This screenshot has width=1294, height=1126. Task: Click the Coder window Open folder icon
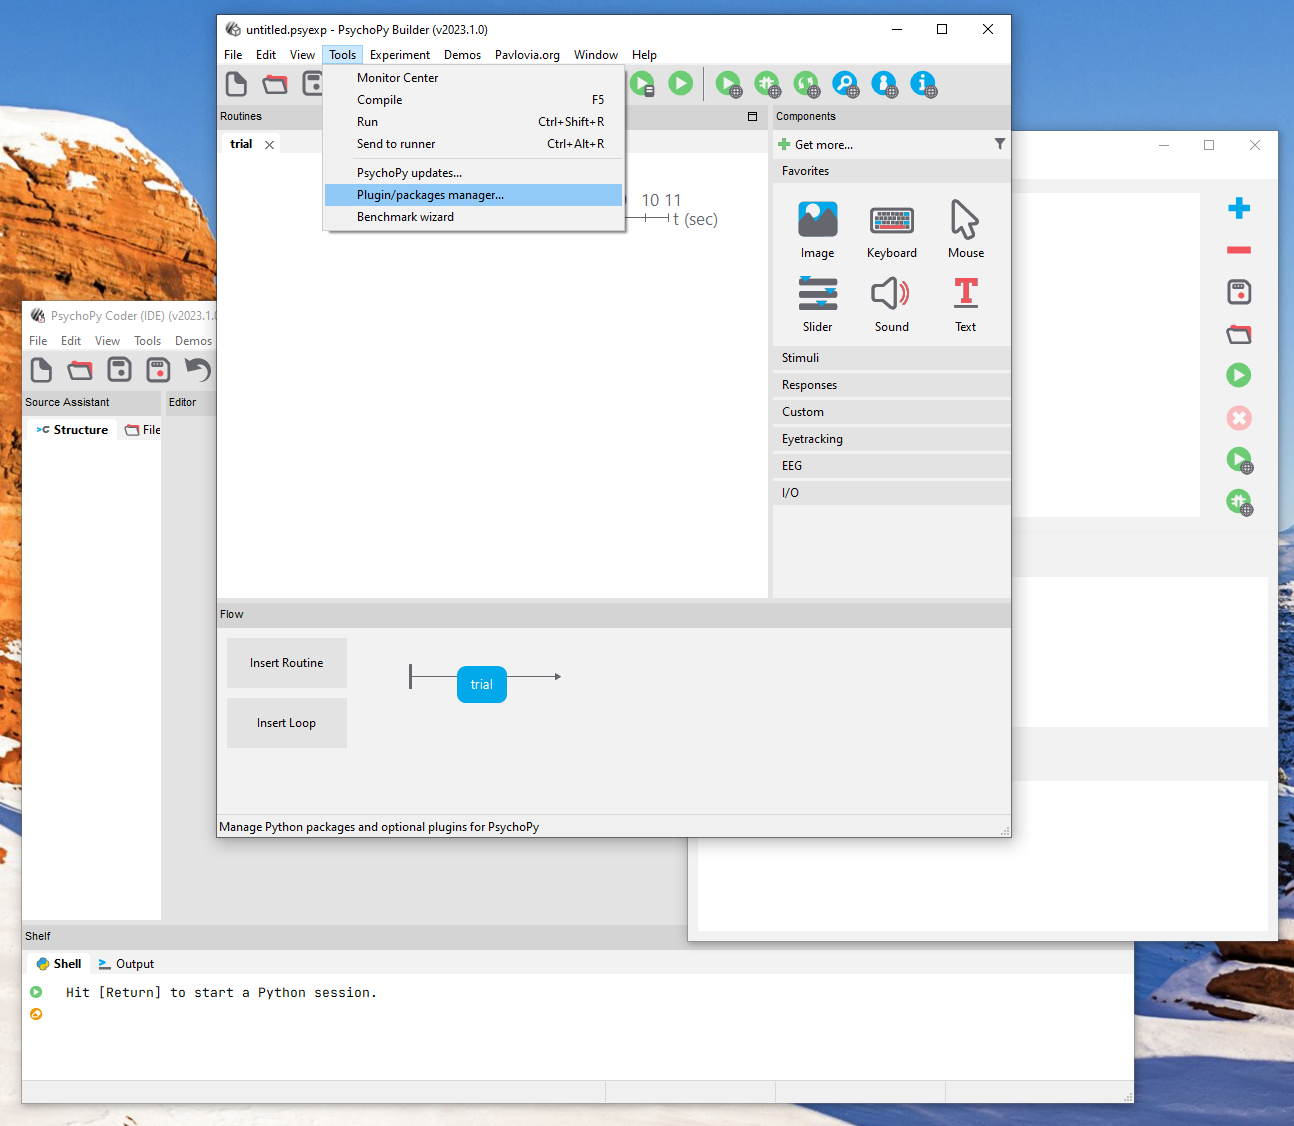tap(80, 371)
